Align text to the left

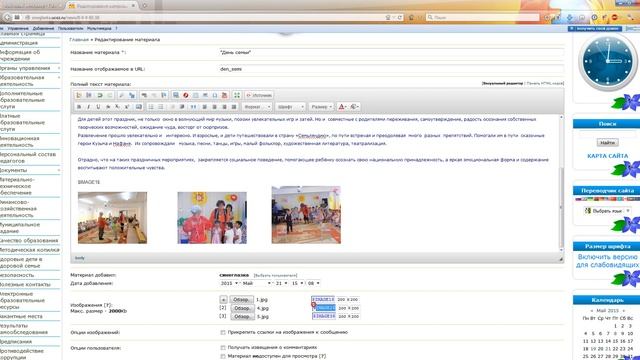point(204,107)
